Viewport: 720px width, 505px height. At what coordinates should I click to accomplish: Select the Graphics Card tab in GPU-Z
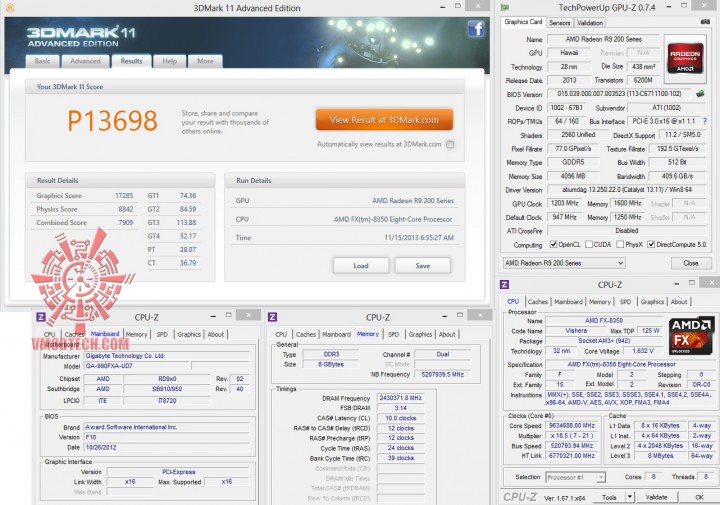point(523,22)
